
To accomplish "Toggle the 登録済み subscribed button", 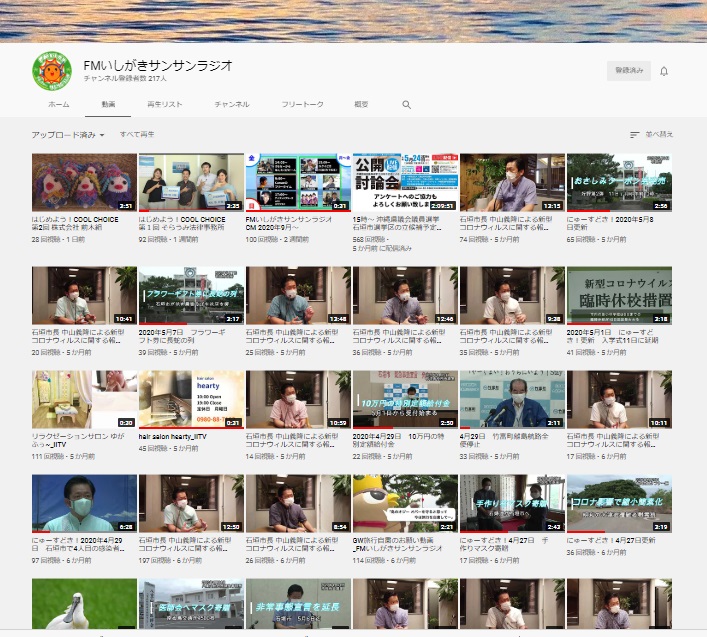I will [627, 70].
